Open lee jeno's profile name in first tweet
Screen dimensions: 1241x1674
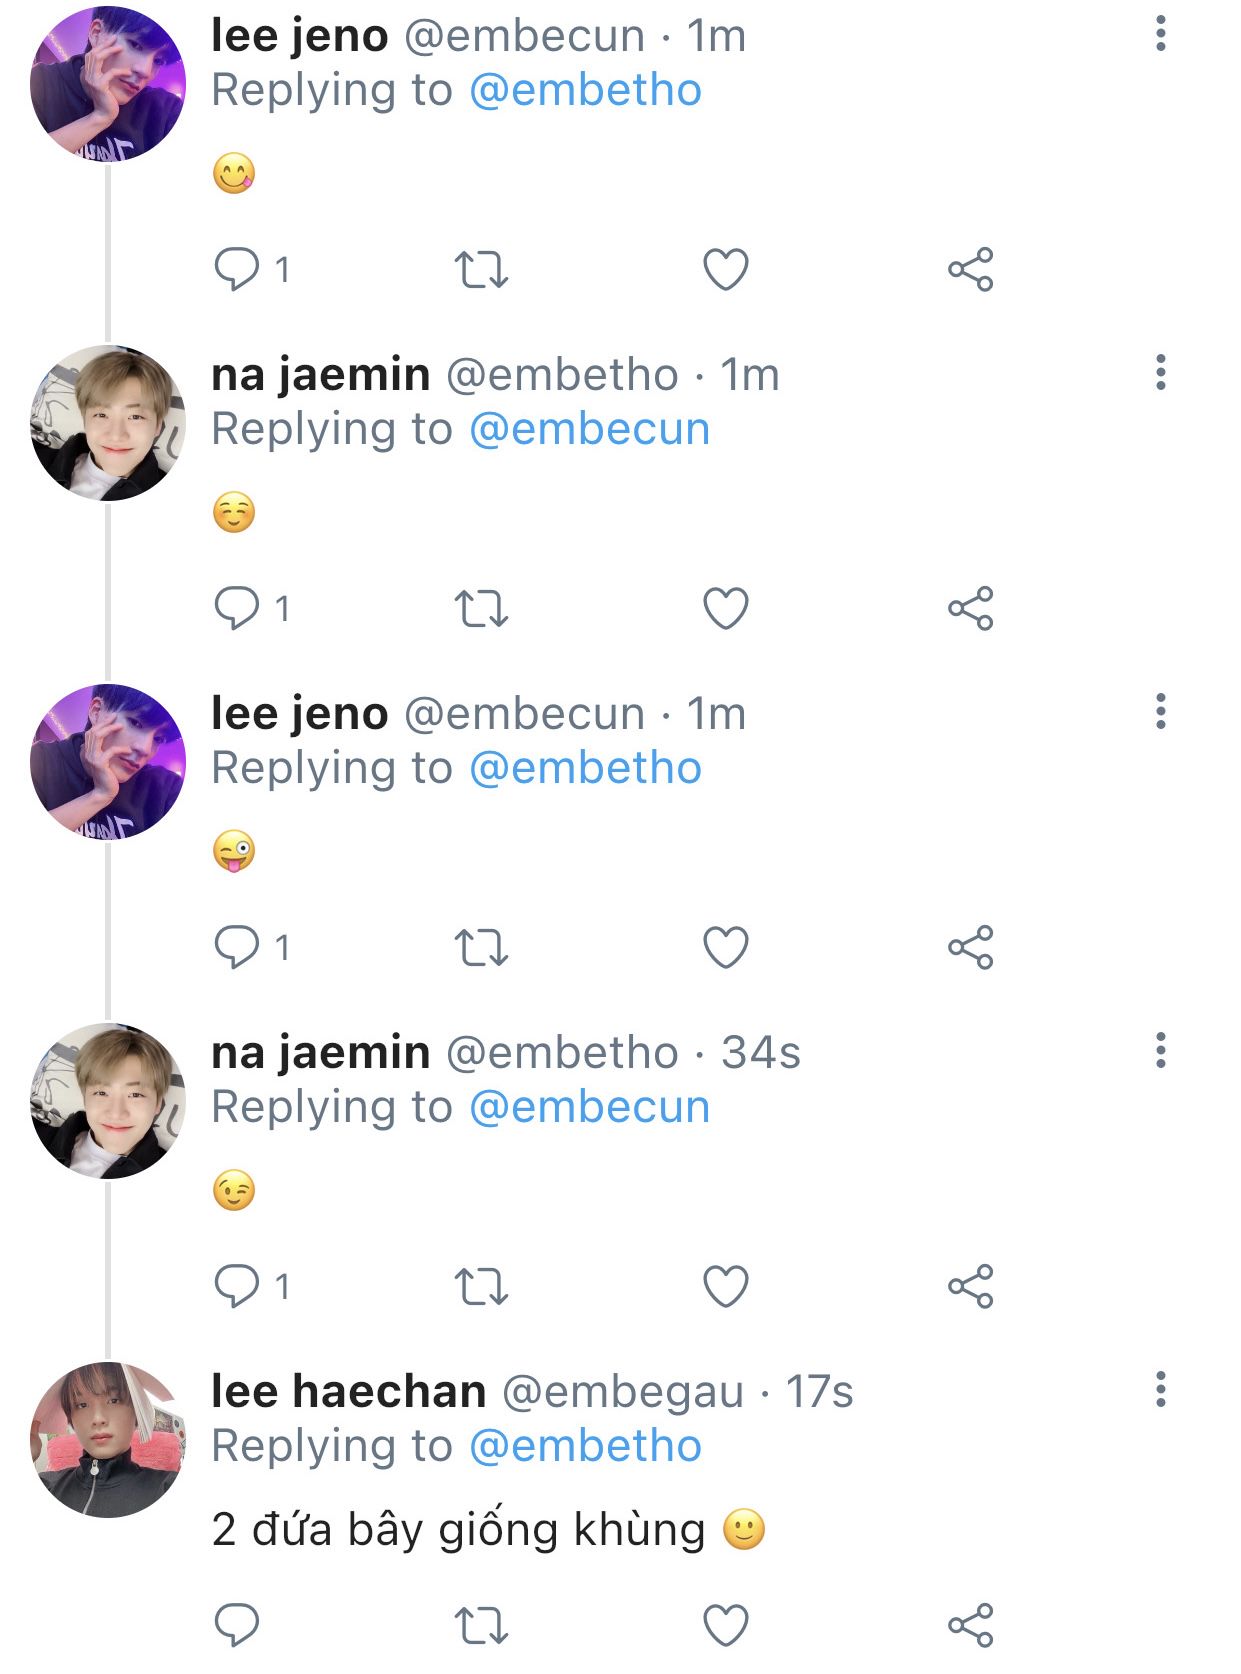pyautogui.click(x=299, y=36)
